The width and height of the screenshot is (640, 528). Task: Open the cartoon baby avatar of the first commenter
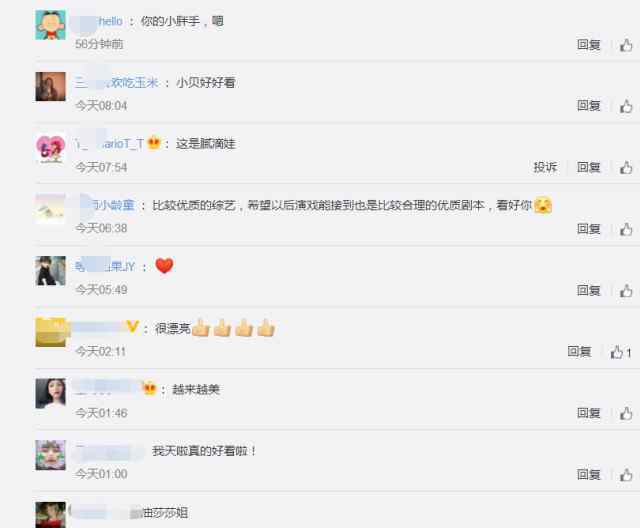tap(51, 25)
